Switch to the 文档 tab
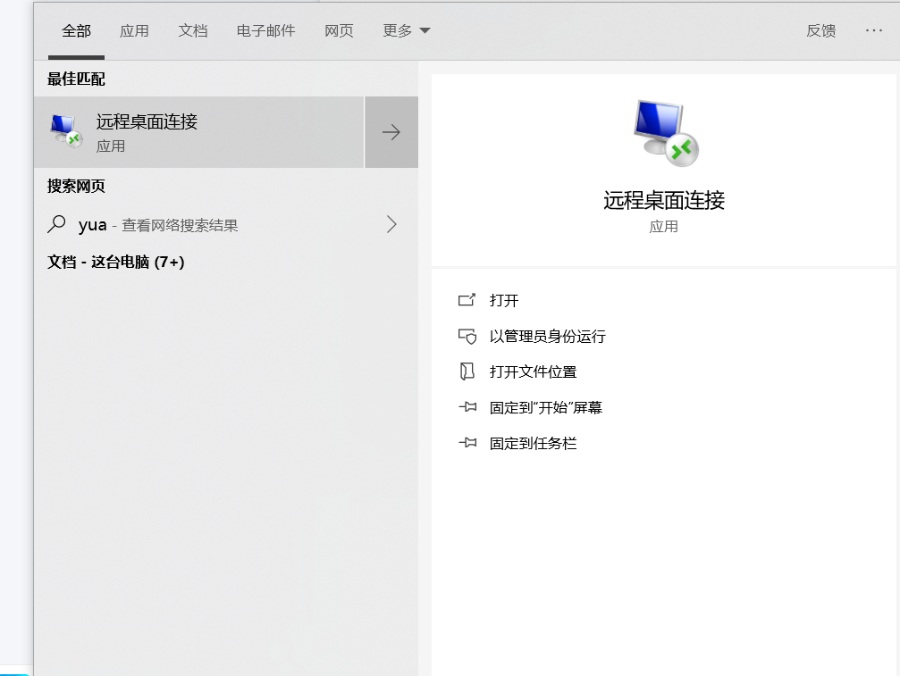900x676 pixels. click(x=192, y=30)
